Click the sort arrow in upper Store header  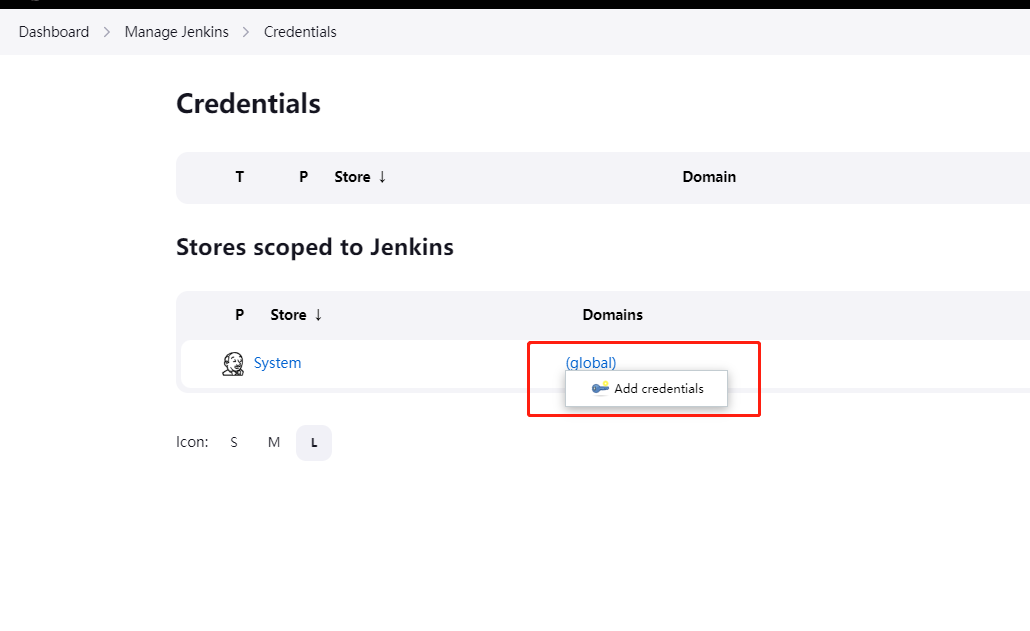pos(383,177)
